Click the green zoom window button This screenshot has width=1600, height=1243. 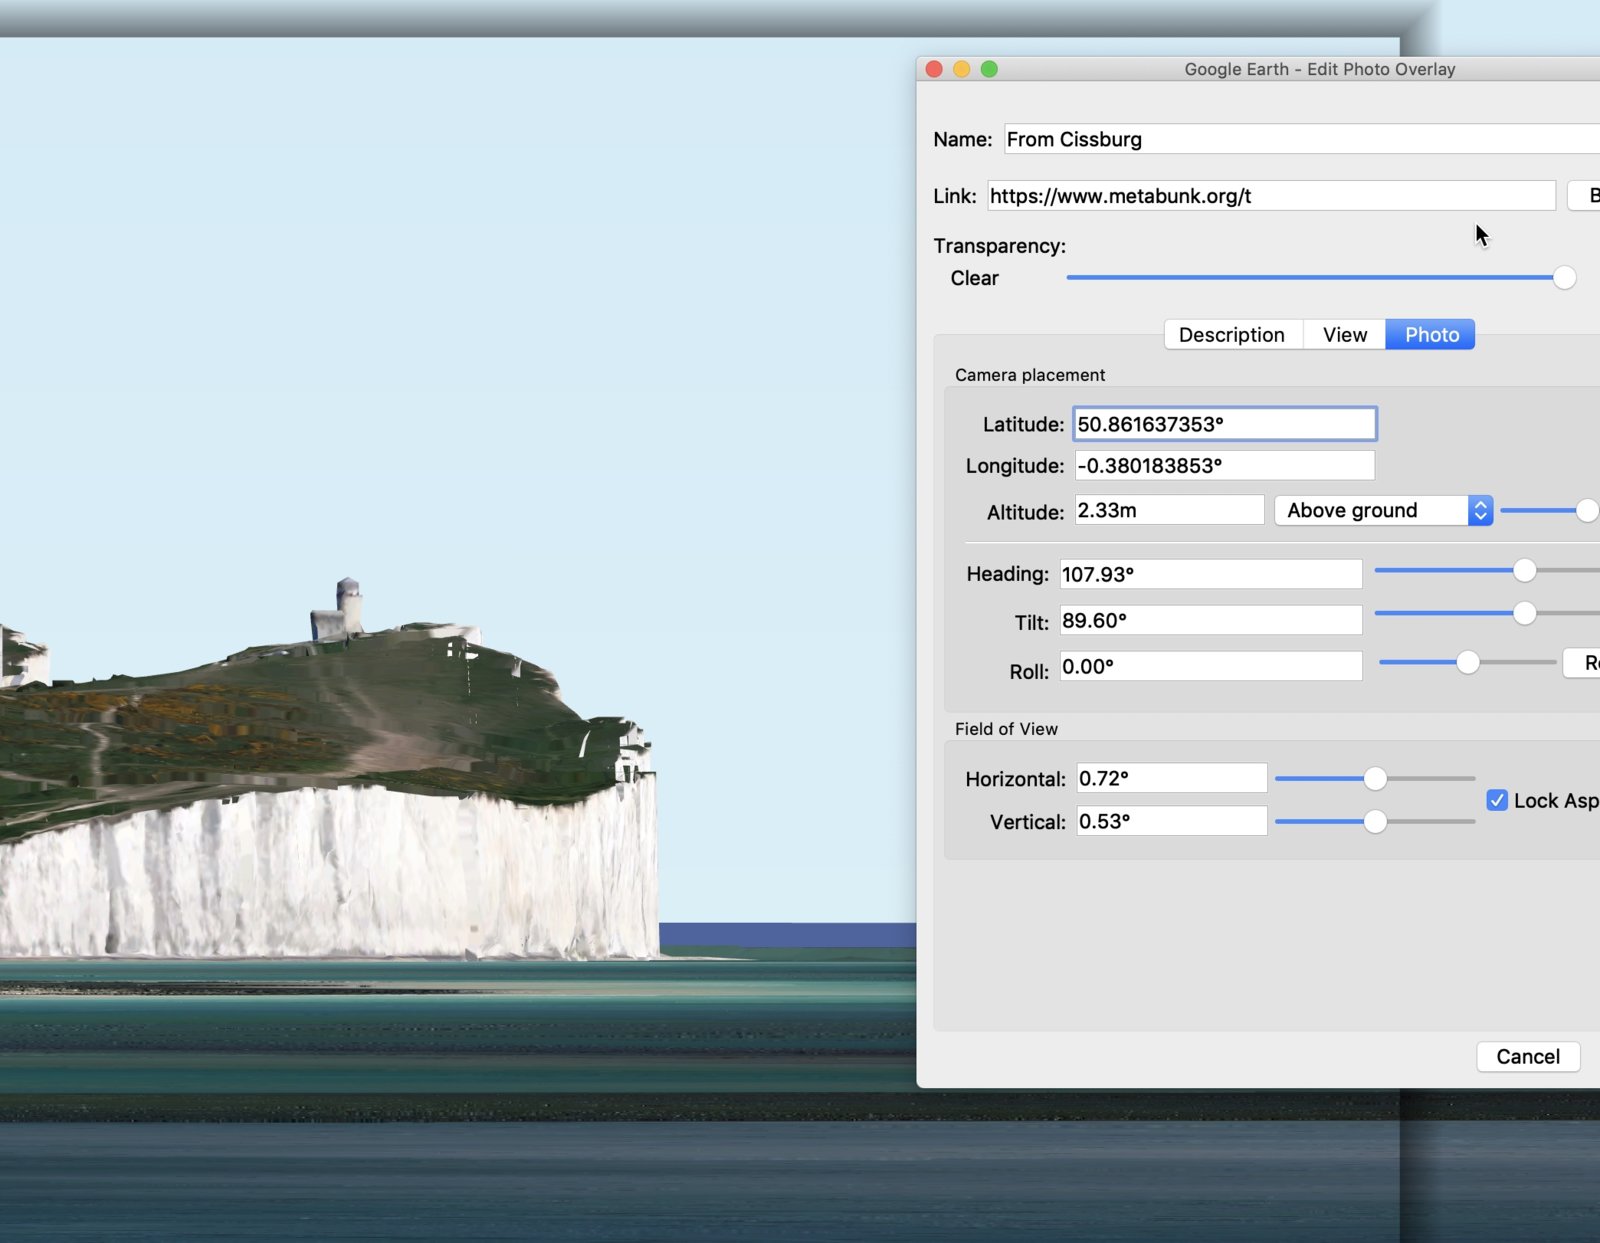989,69
